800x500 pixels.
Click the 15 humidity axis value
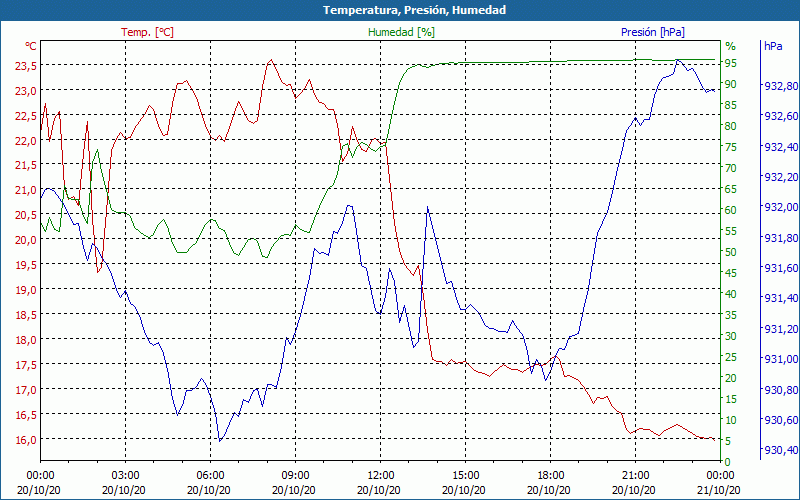click(x=731, y=399)
